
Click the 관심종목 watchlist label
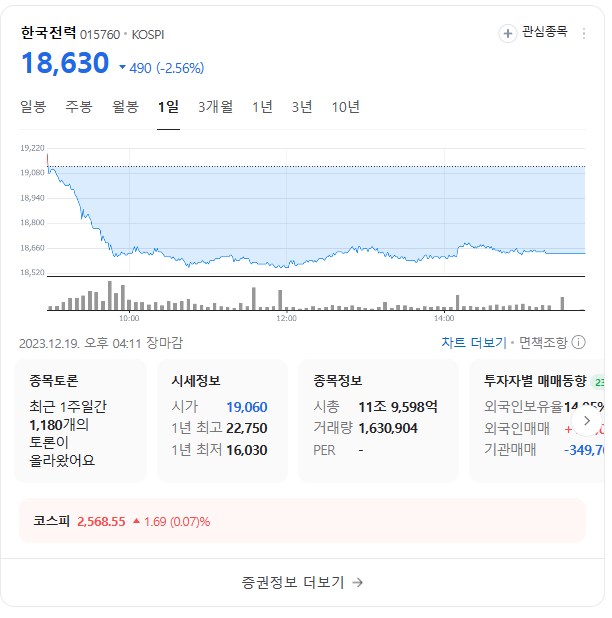pyautogui.click(x=545, y=32)
